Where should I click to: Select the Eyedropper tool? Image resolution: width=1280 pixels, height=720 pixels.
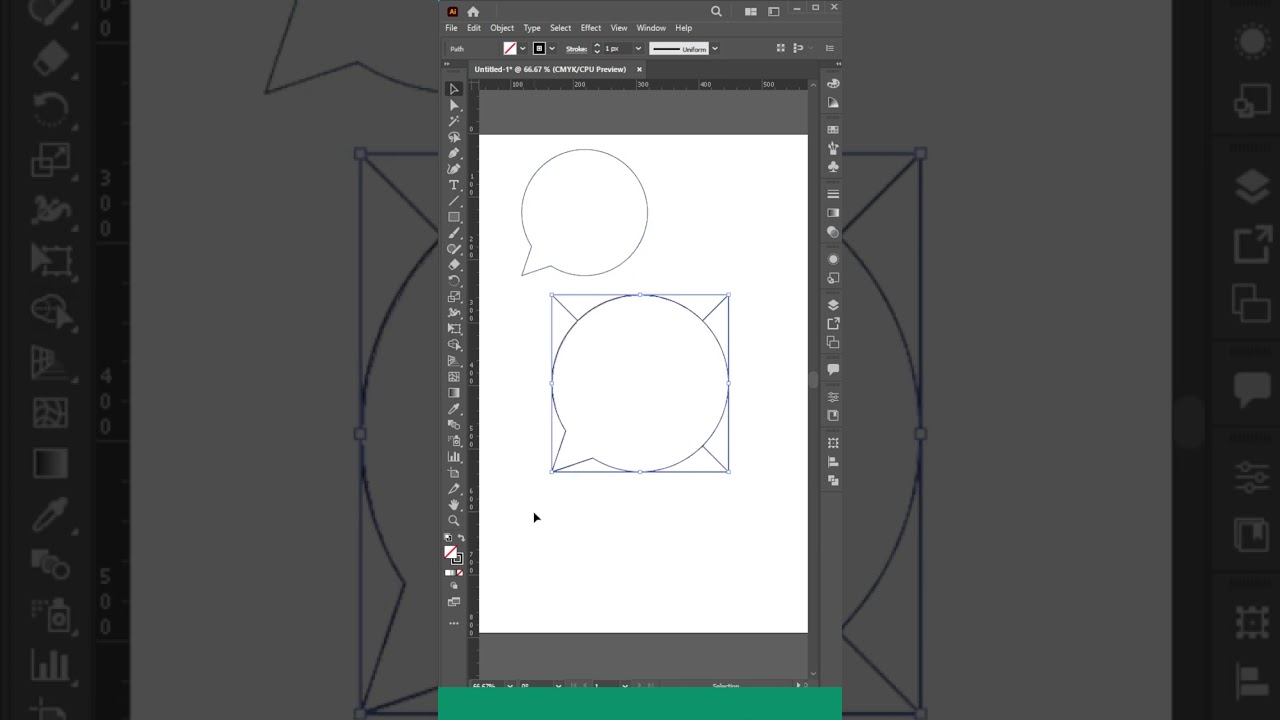pyautogui.click(x=454, y=409)
